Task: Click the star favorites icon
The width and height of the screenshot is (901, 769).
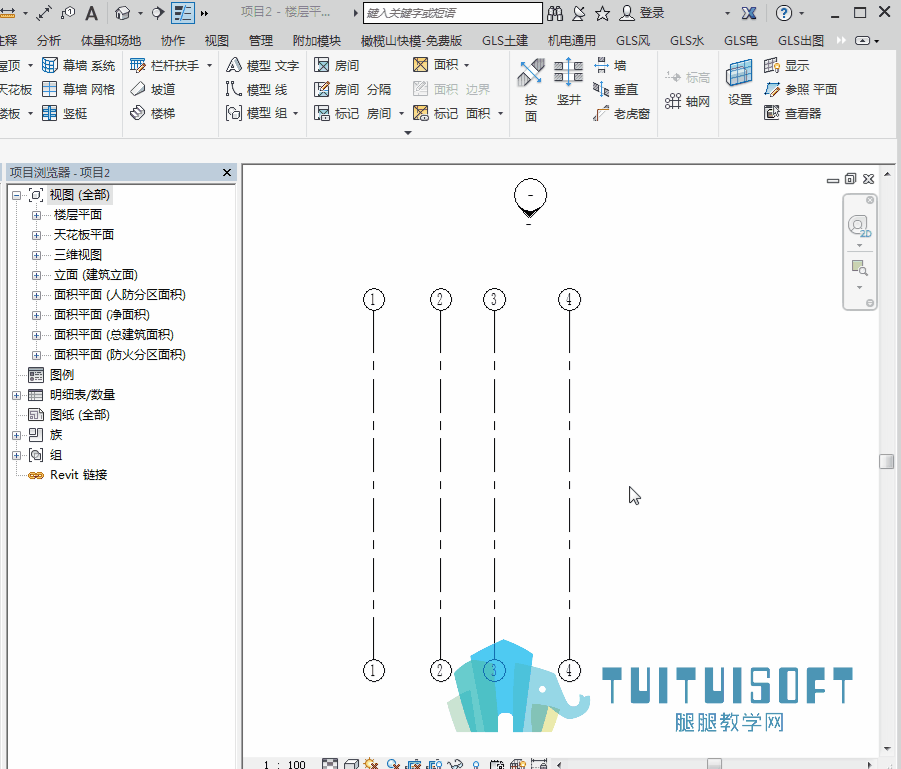Action: tap(602, 13)
